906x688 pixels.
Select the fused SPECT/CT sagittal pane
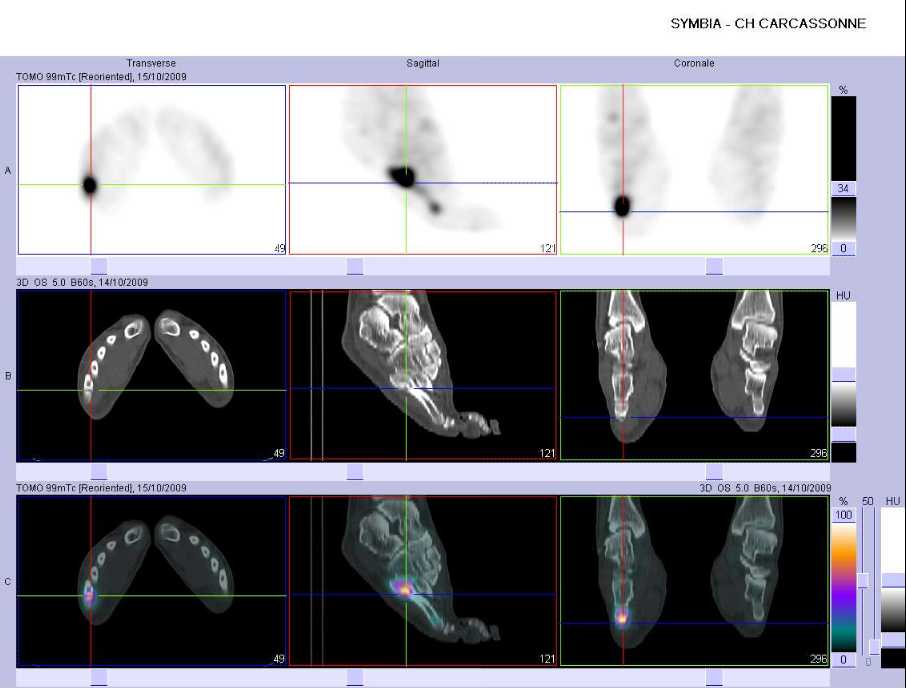click(423, 581)
